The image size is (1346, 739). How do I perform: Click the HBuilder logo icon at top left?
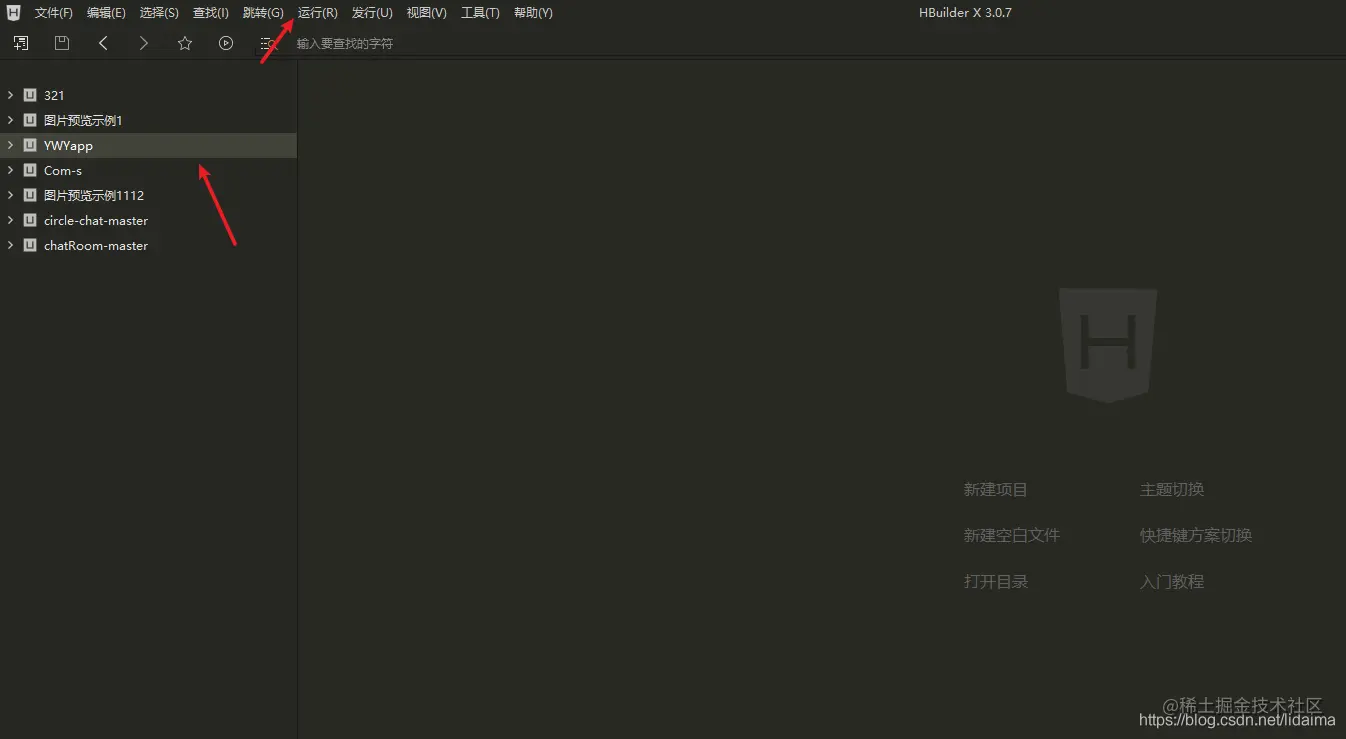(13, 12)
